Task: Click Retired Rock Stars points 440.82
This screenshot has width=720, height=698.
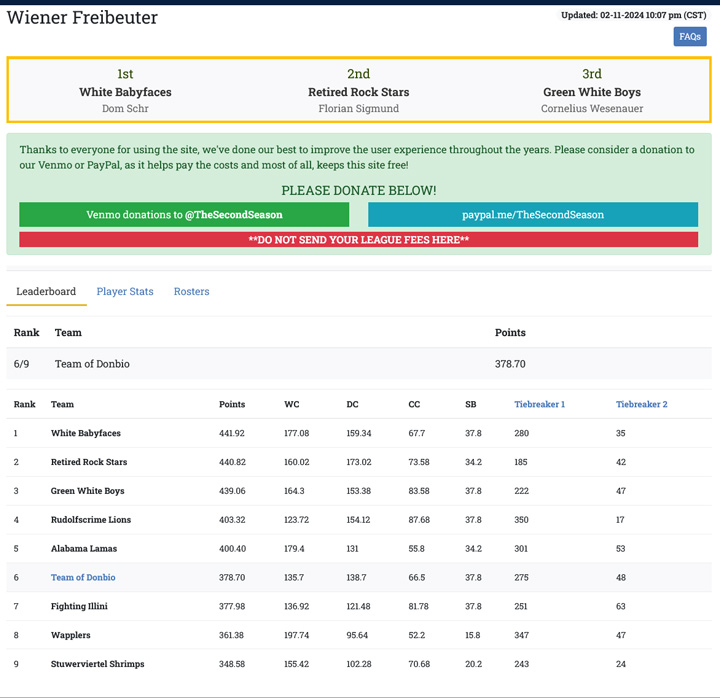Action: click(x=232, y=462)
